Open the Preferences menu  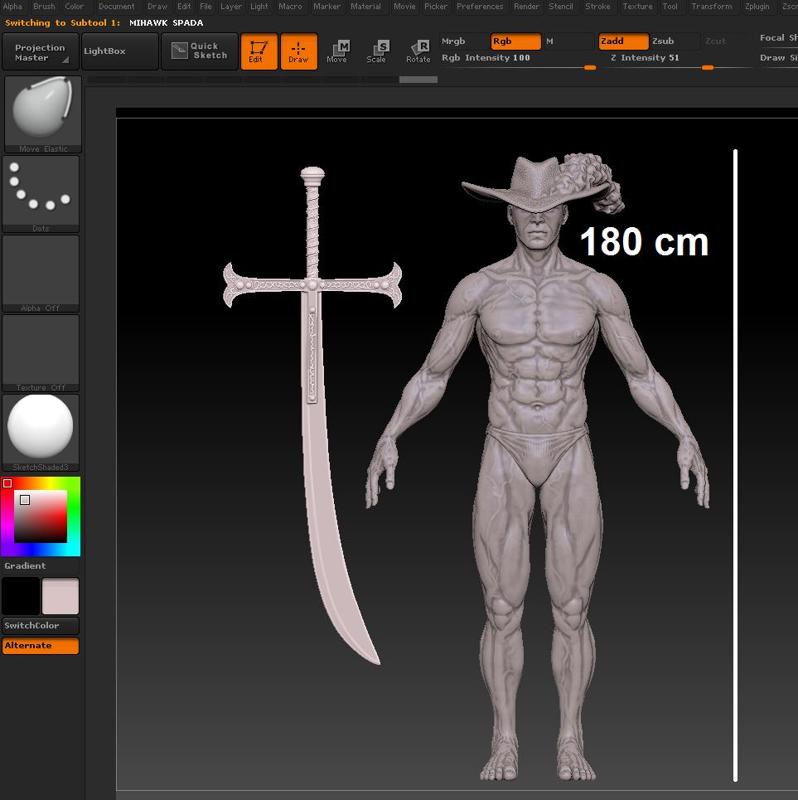[x=480, y=6]
